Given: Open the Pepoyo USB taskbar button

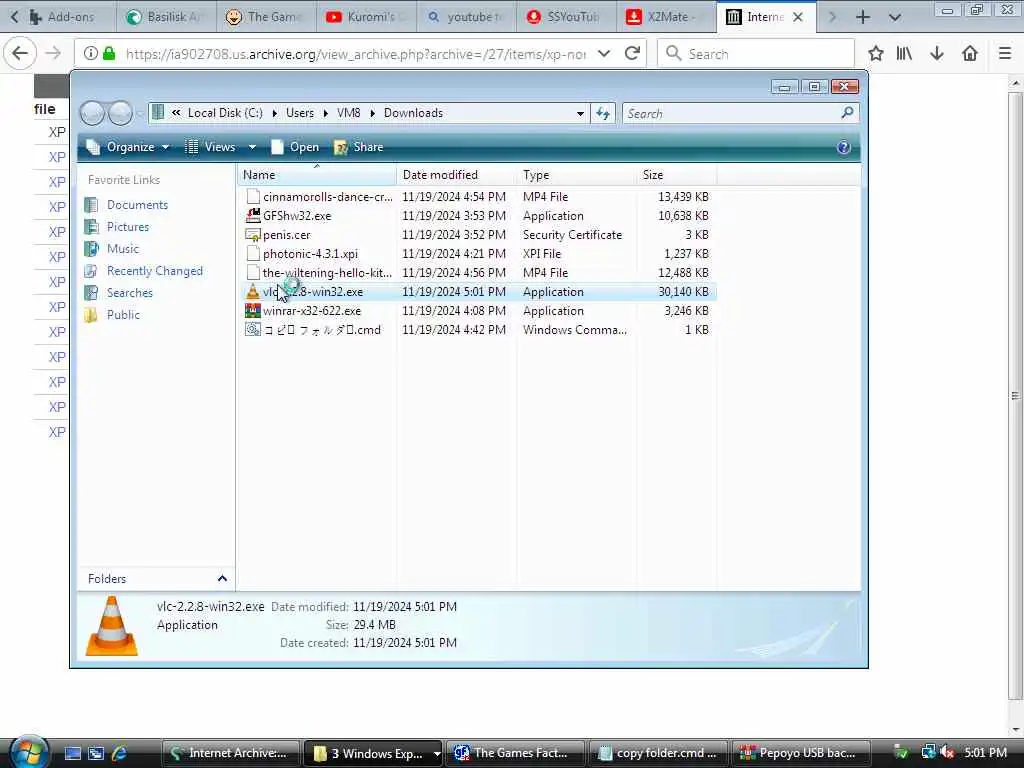Looking at the screenshot, I should [x=802, y=753].
